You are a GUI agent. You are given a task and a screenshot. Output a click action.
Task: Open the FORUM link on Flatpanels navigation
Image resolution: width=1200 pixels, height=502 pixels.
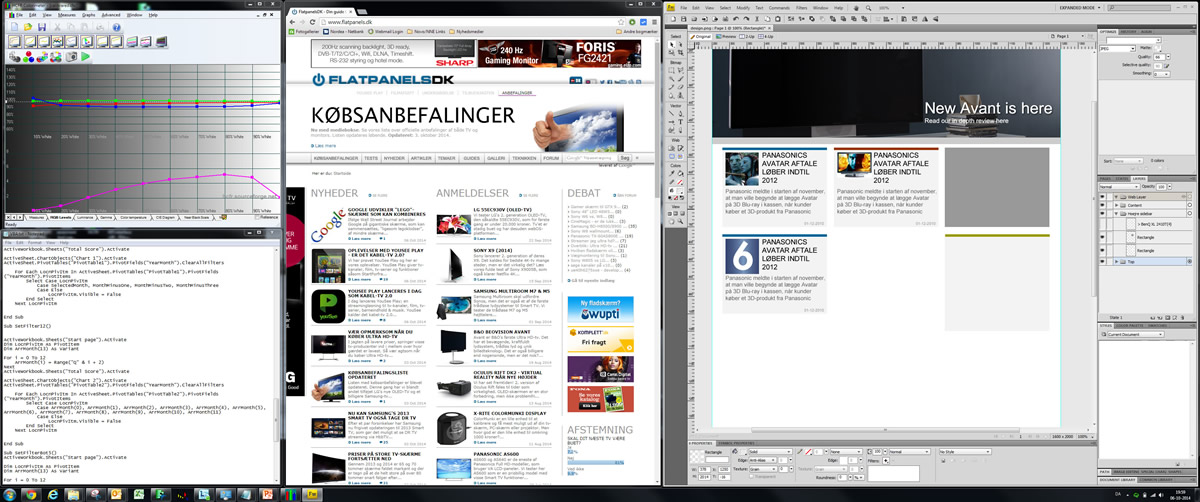click(x=551, y=158)
